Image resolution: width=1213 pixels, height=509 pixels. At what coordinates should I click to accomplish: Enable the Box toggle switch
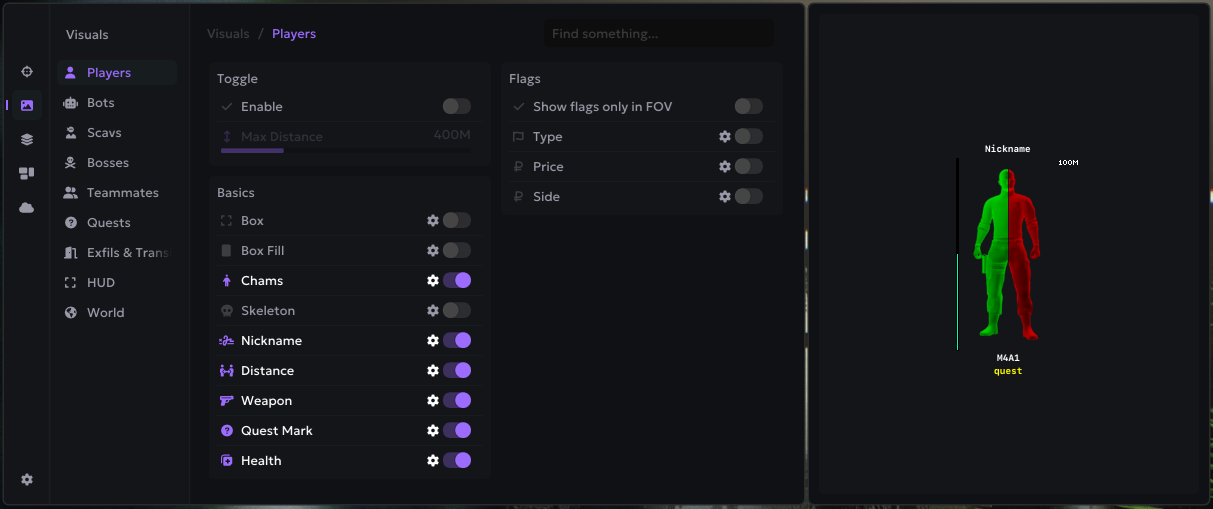pos(456,221)
